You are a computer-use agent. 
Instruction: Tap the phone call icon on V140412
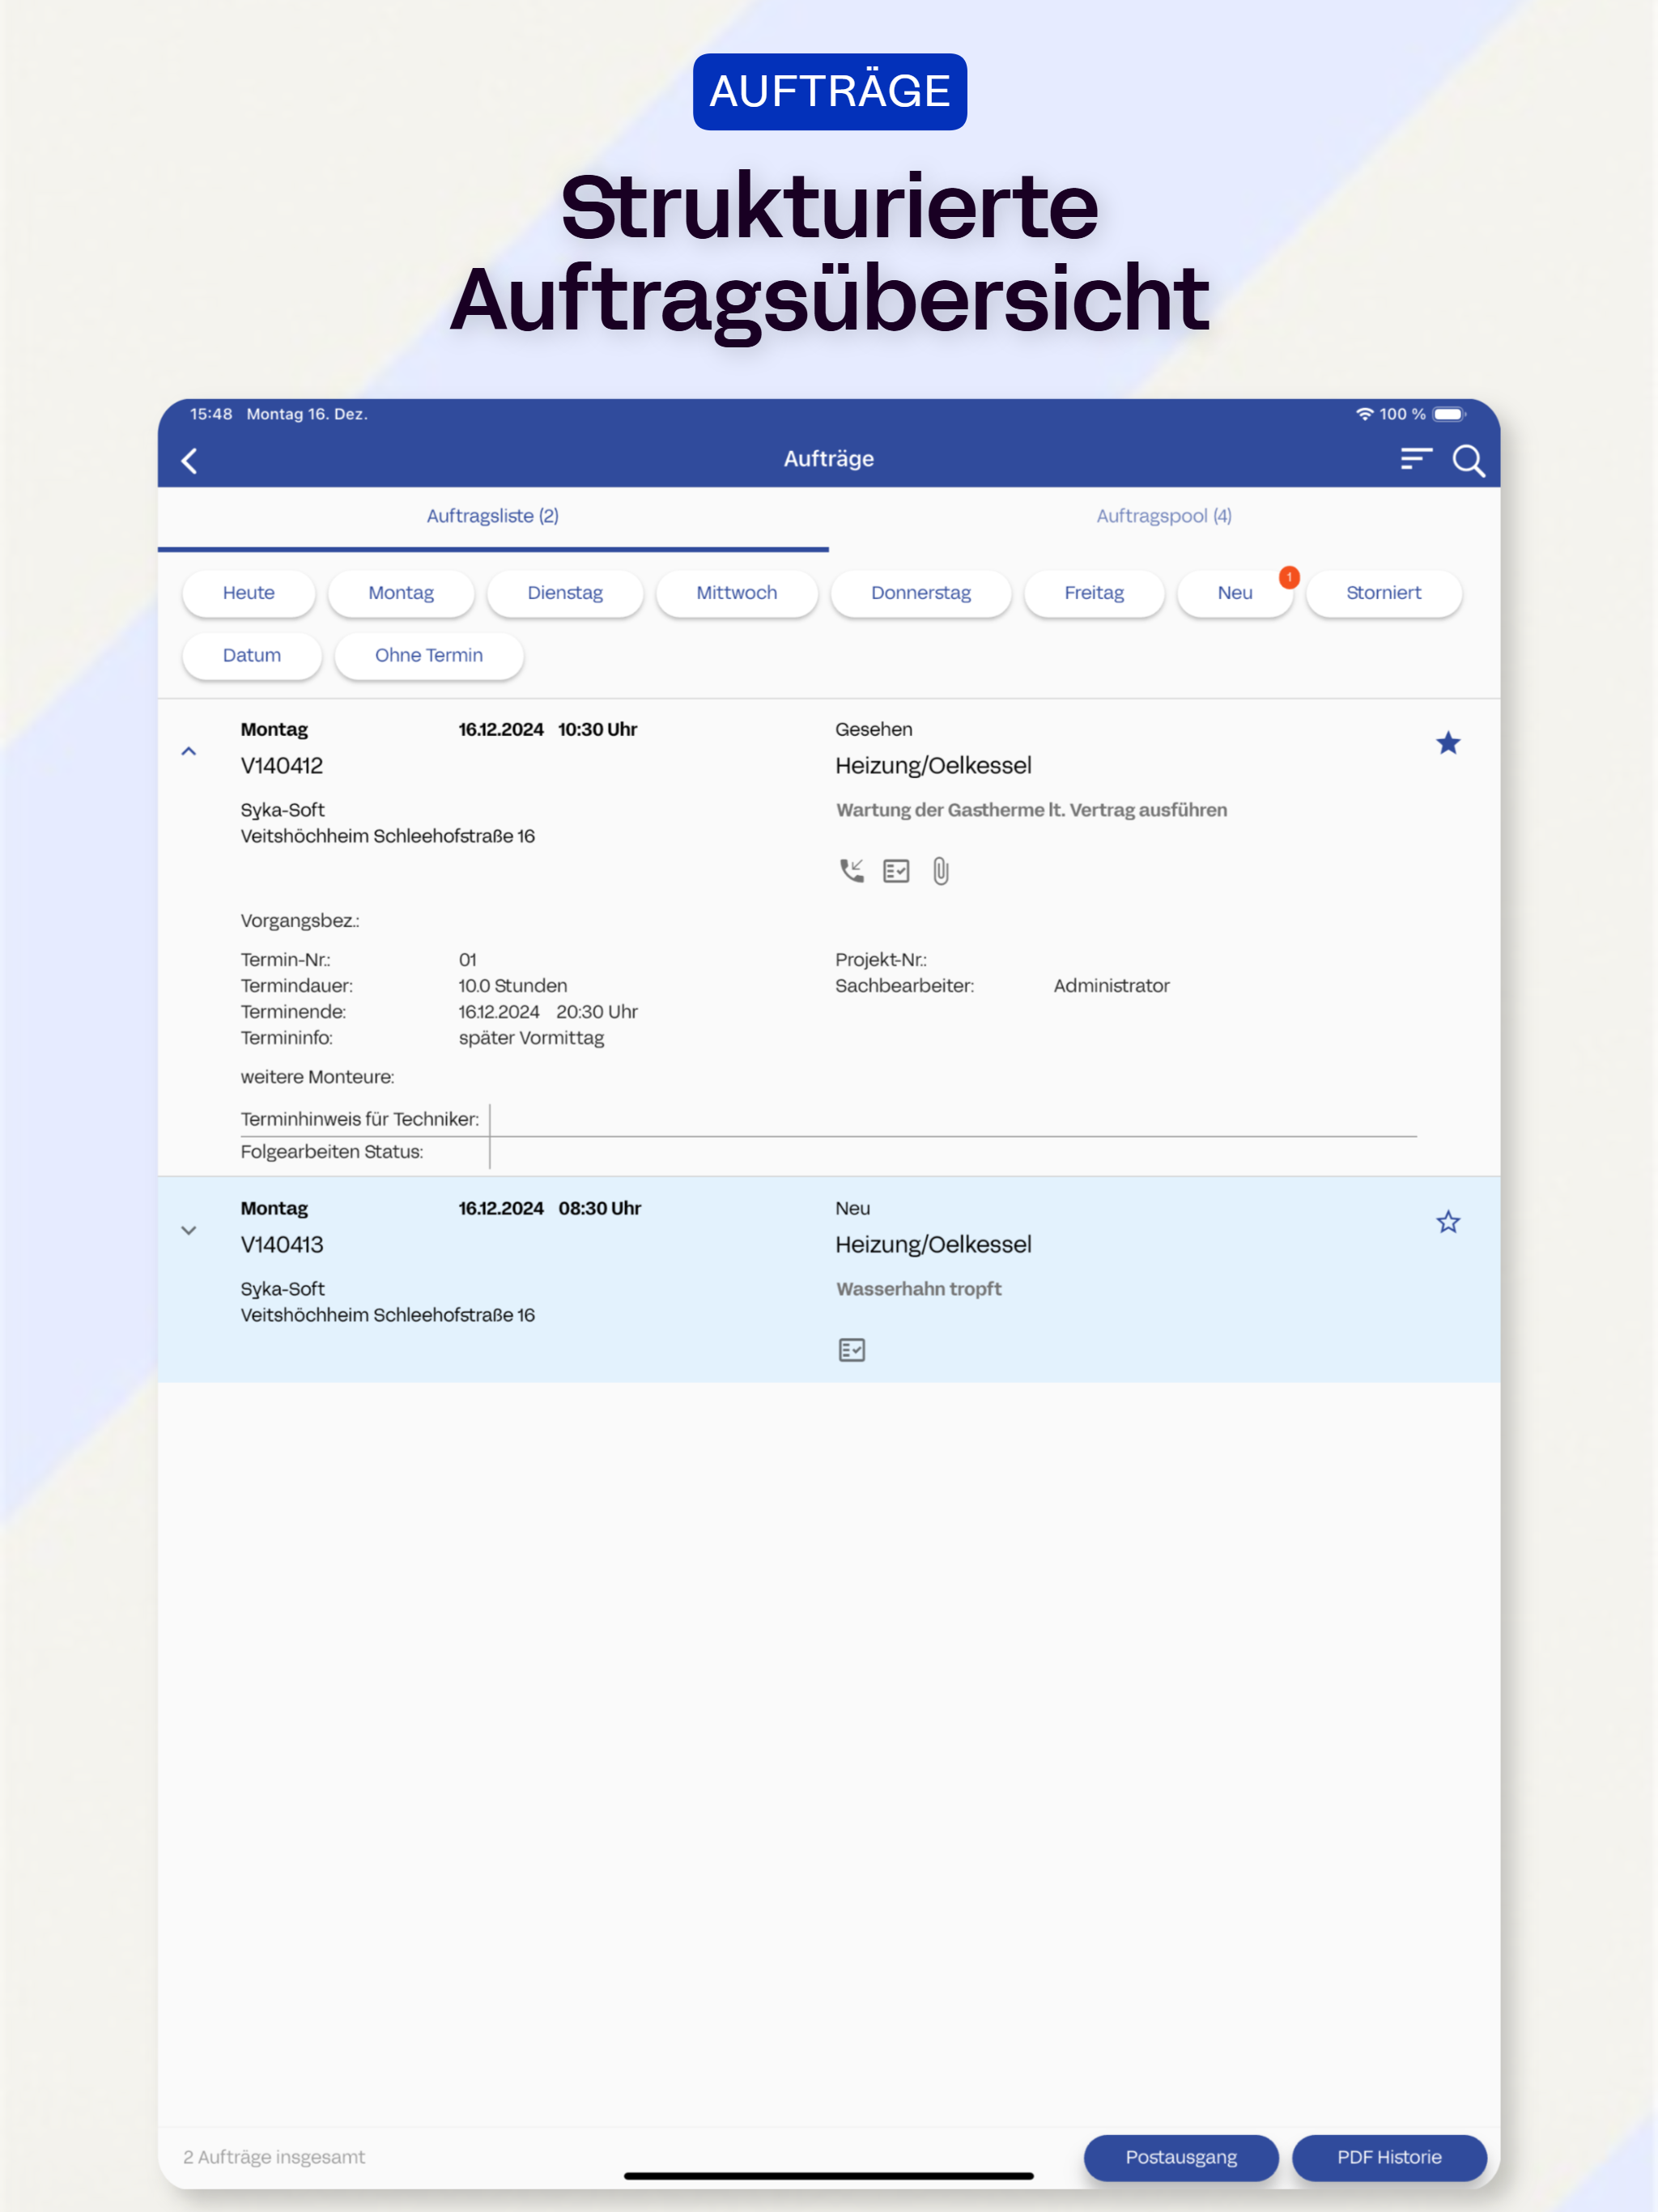tap(851, 871)
